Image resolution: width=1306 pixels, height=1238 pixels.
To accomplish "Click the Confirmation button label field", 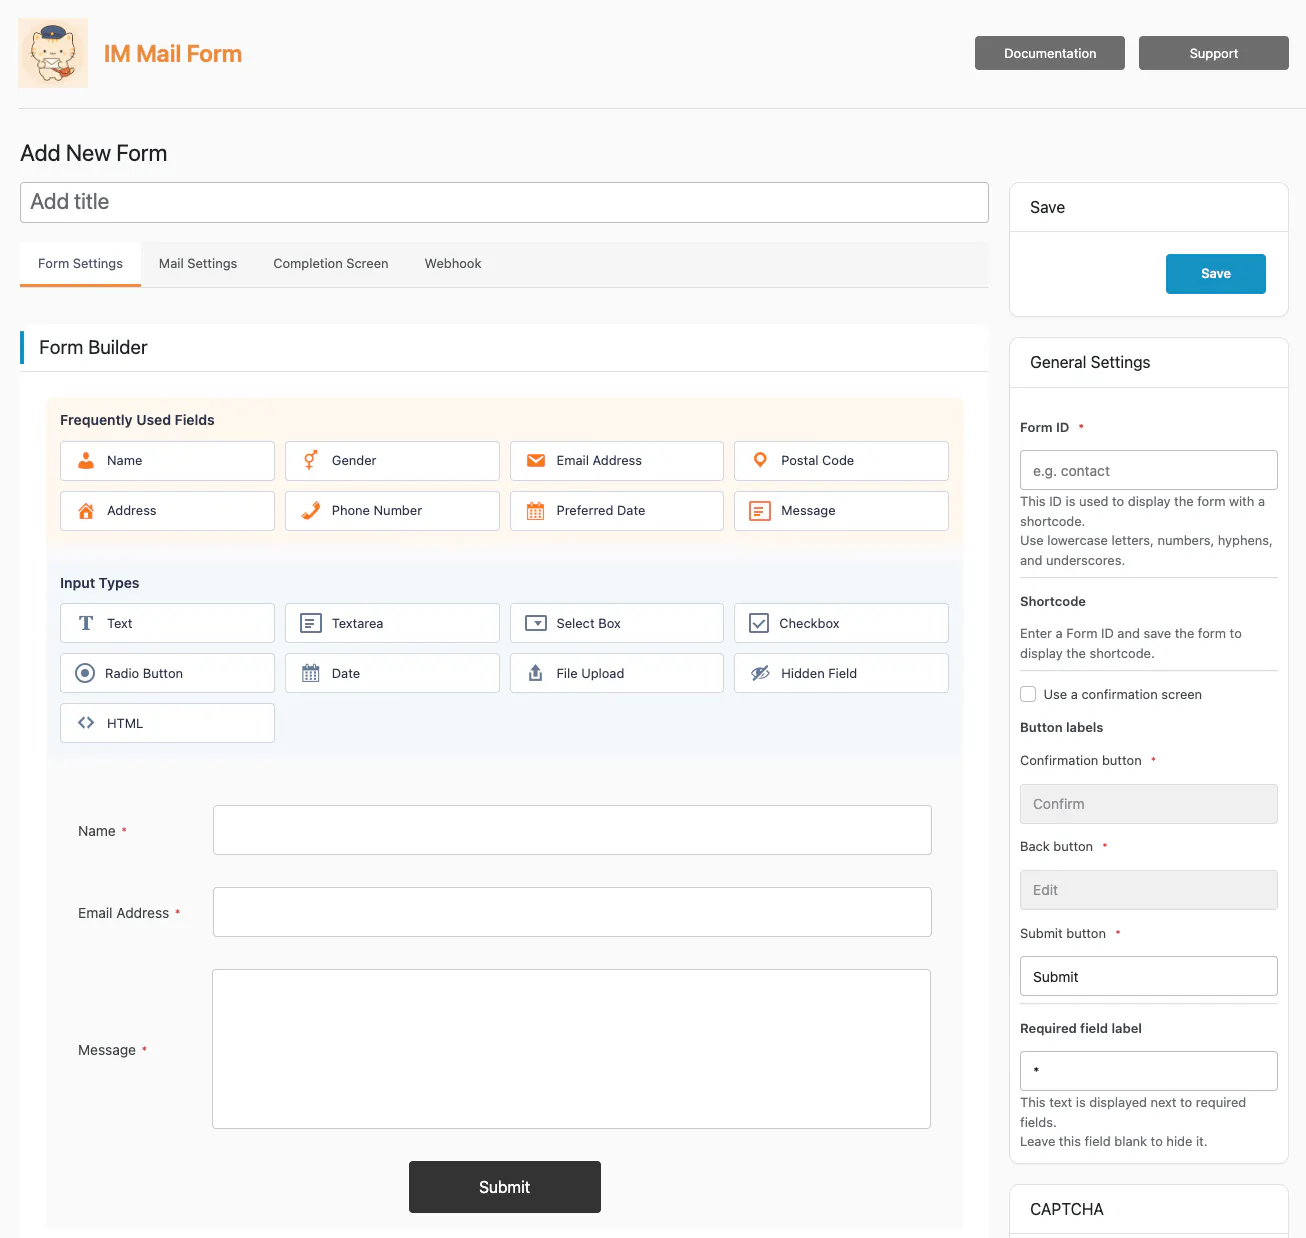I will point(1149,804).
